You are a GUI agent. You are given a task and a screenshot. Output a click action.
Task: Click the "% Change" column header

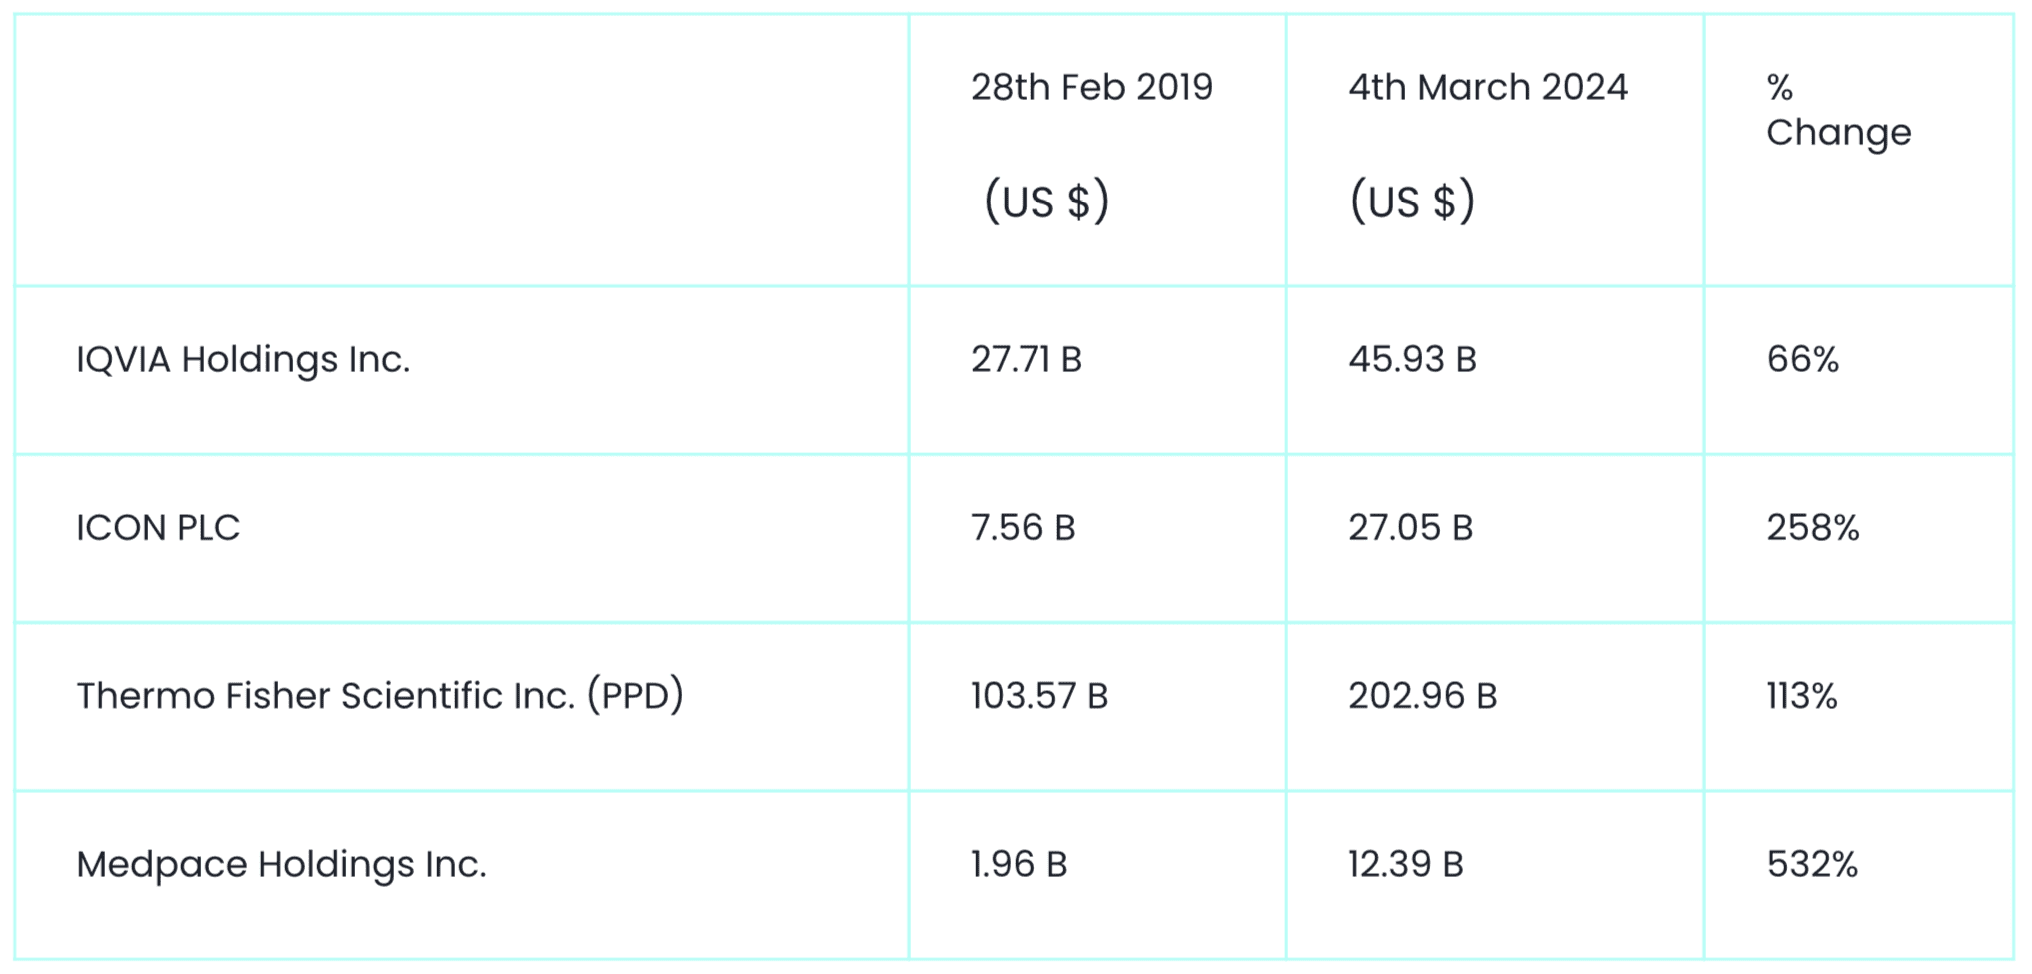click(1837, 110)
